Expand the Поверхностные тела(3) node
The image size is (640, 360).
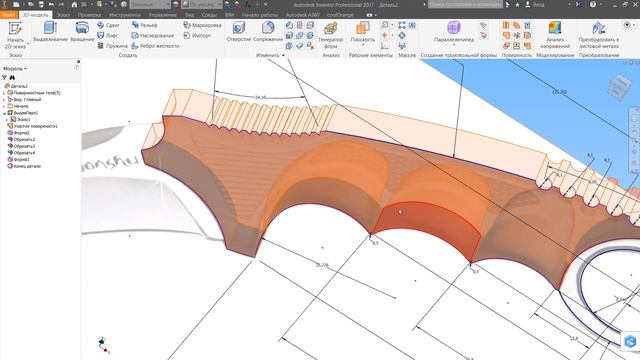(x=4, y=93)
